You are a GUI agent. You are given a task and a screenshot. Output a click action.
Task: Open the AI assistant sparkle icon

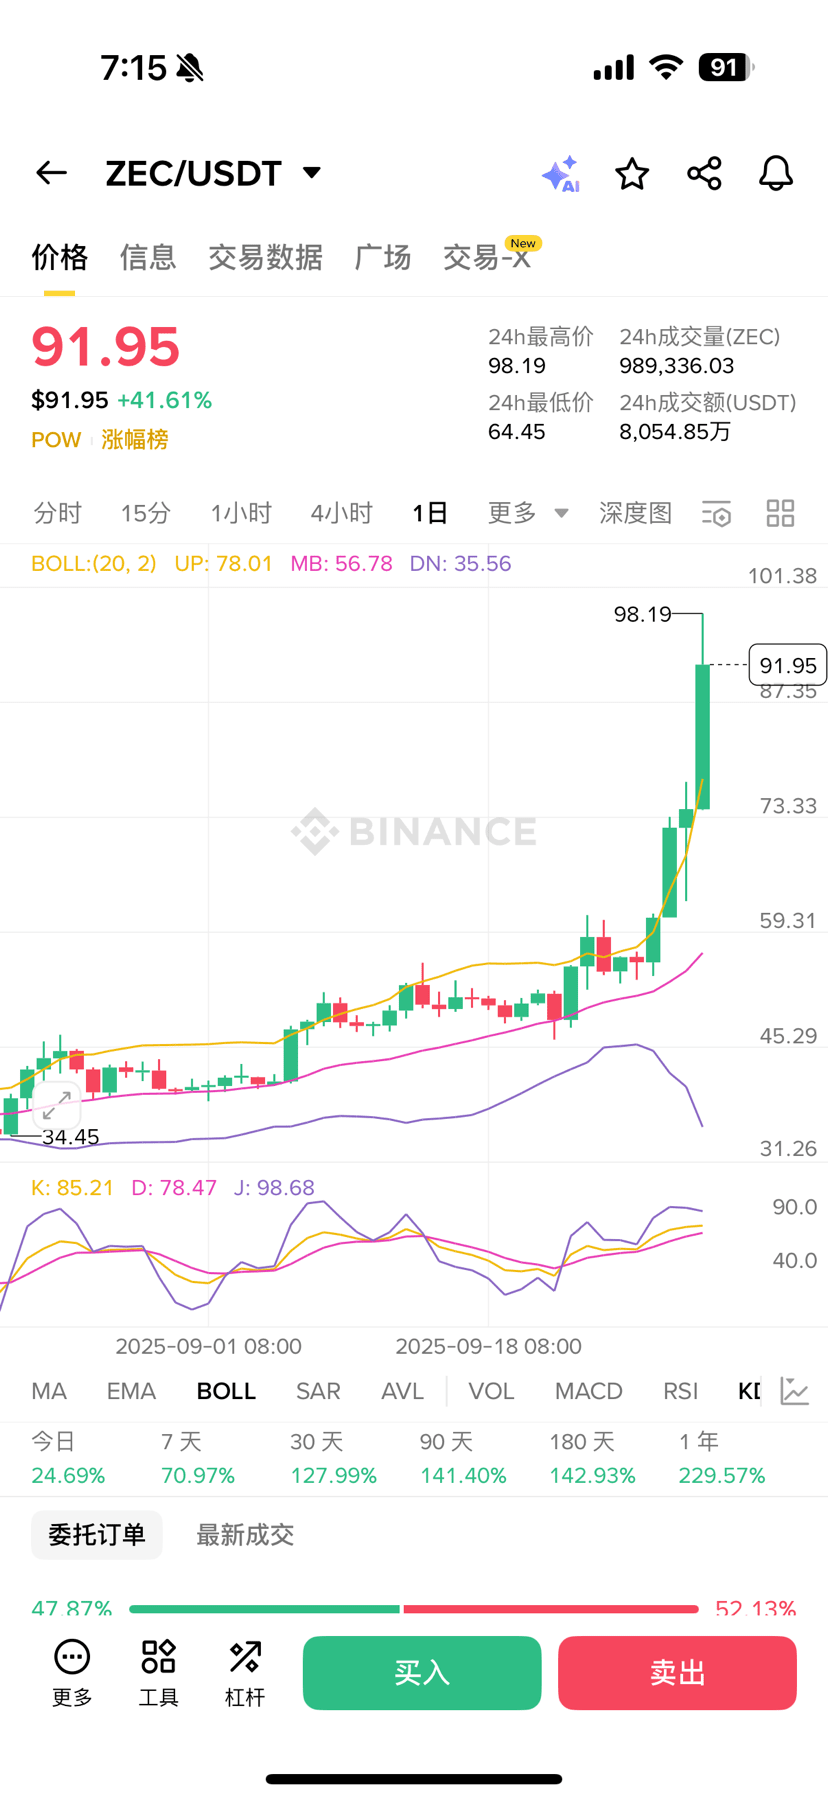(x=560, y=174)
